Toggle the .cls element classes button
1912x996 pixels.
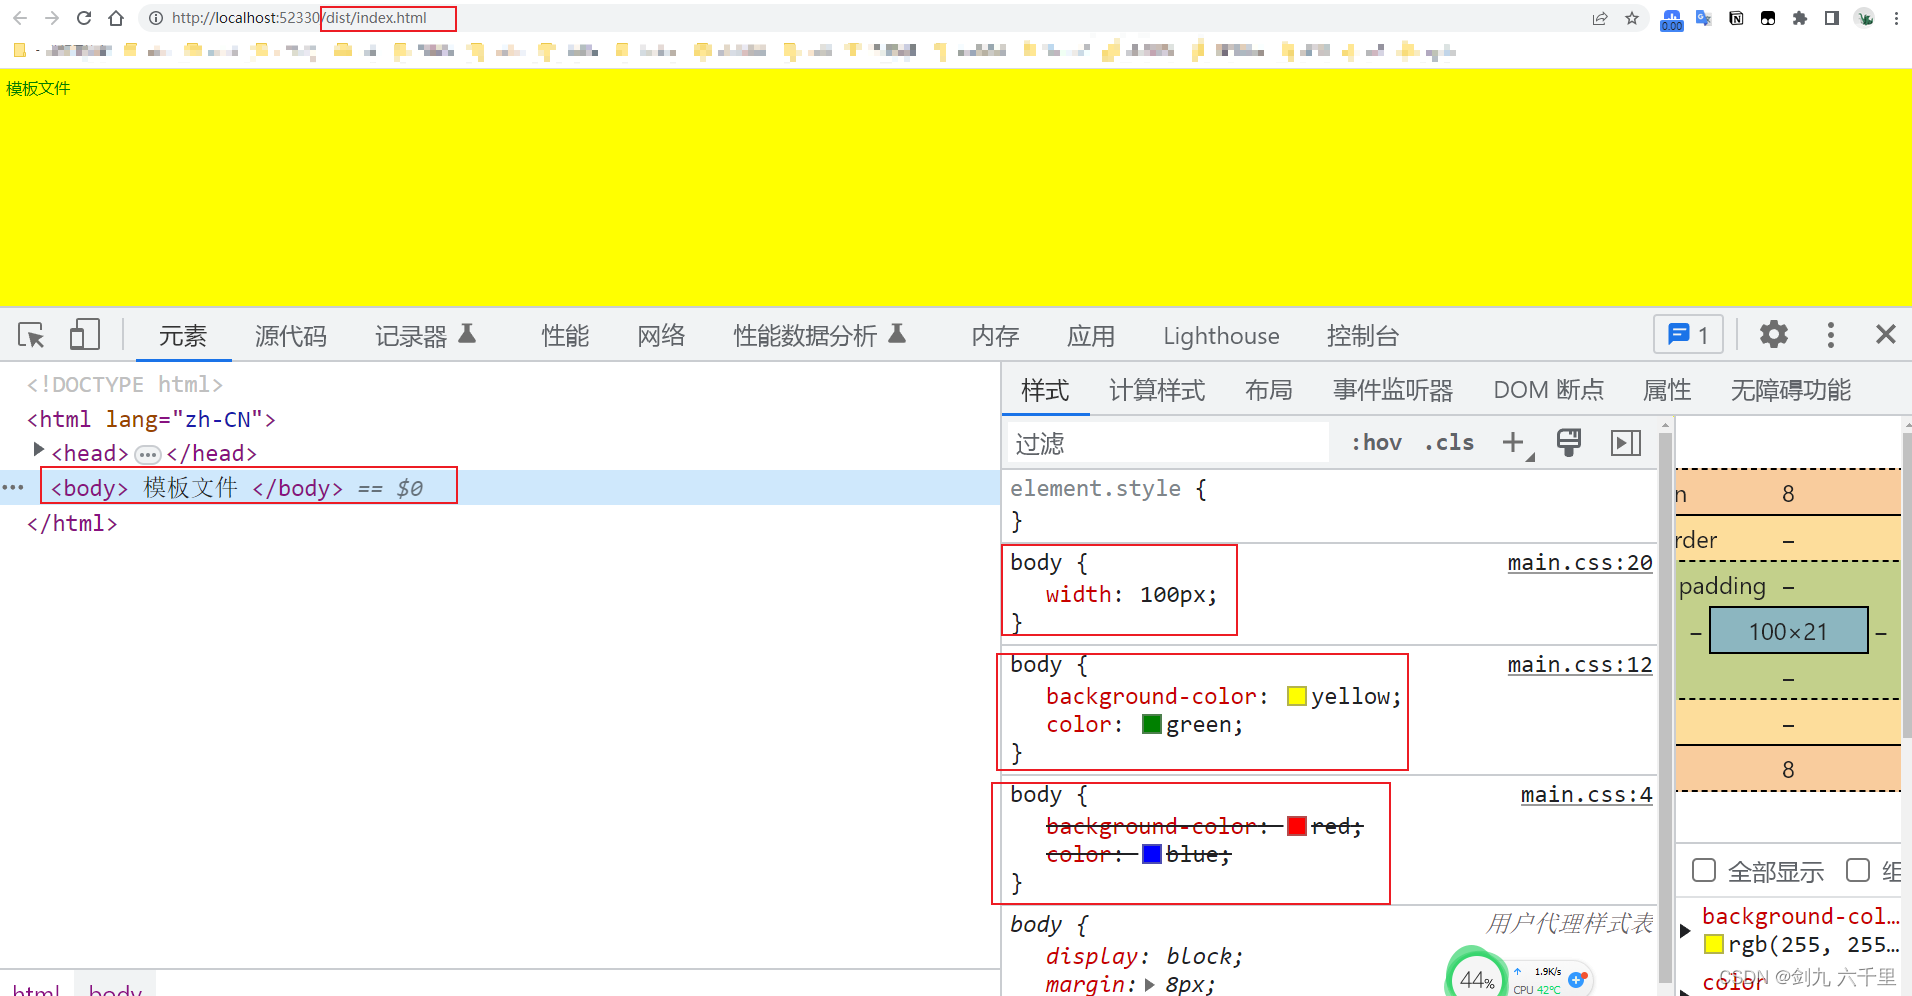[x=1449, y=443]
